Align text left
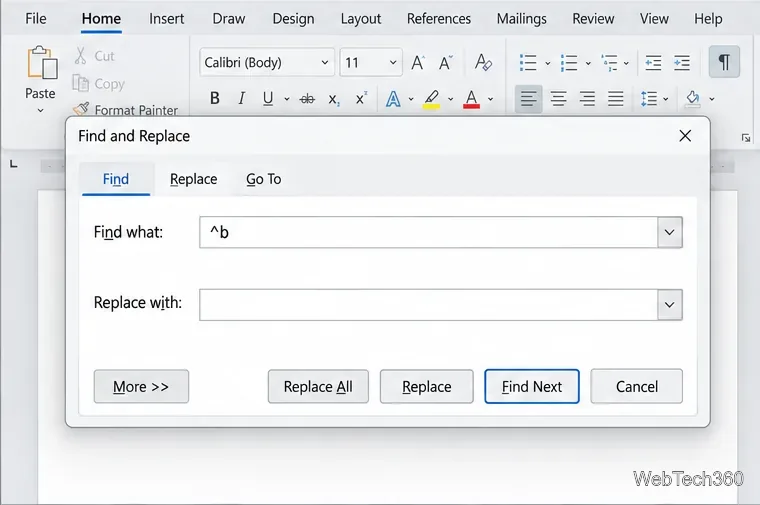The height and width of the screenshot is (505, 760). tap(528, 99)
